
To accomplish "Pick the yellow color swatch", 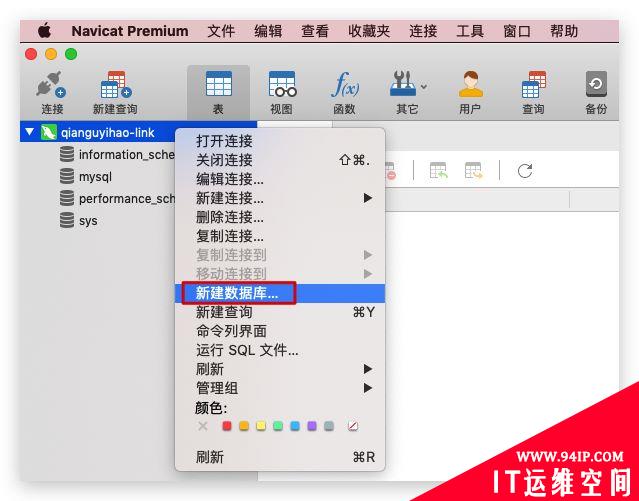I will (261, 426).
